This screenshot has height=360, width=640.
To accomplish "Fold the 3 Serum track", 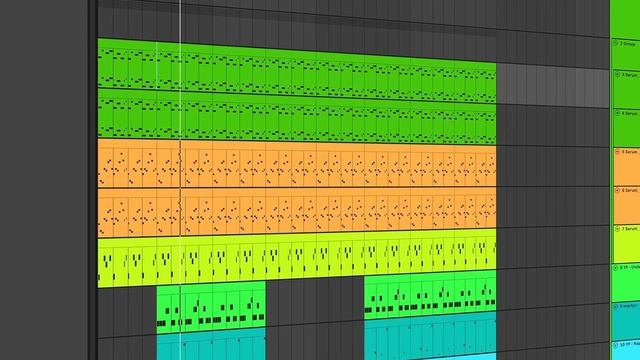I will (617, 75).
